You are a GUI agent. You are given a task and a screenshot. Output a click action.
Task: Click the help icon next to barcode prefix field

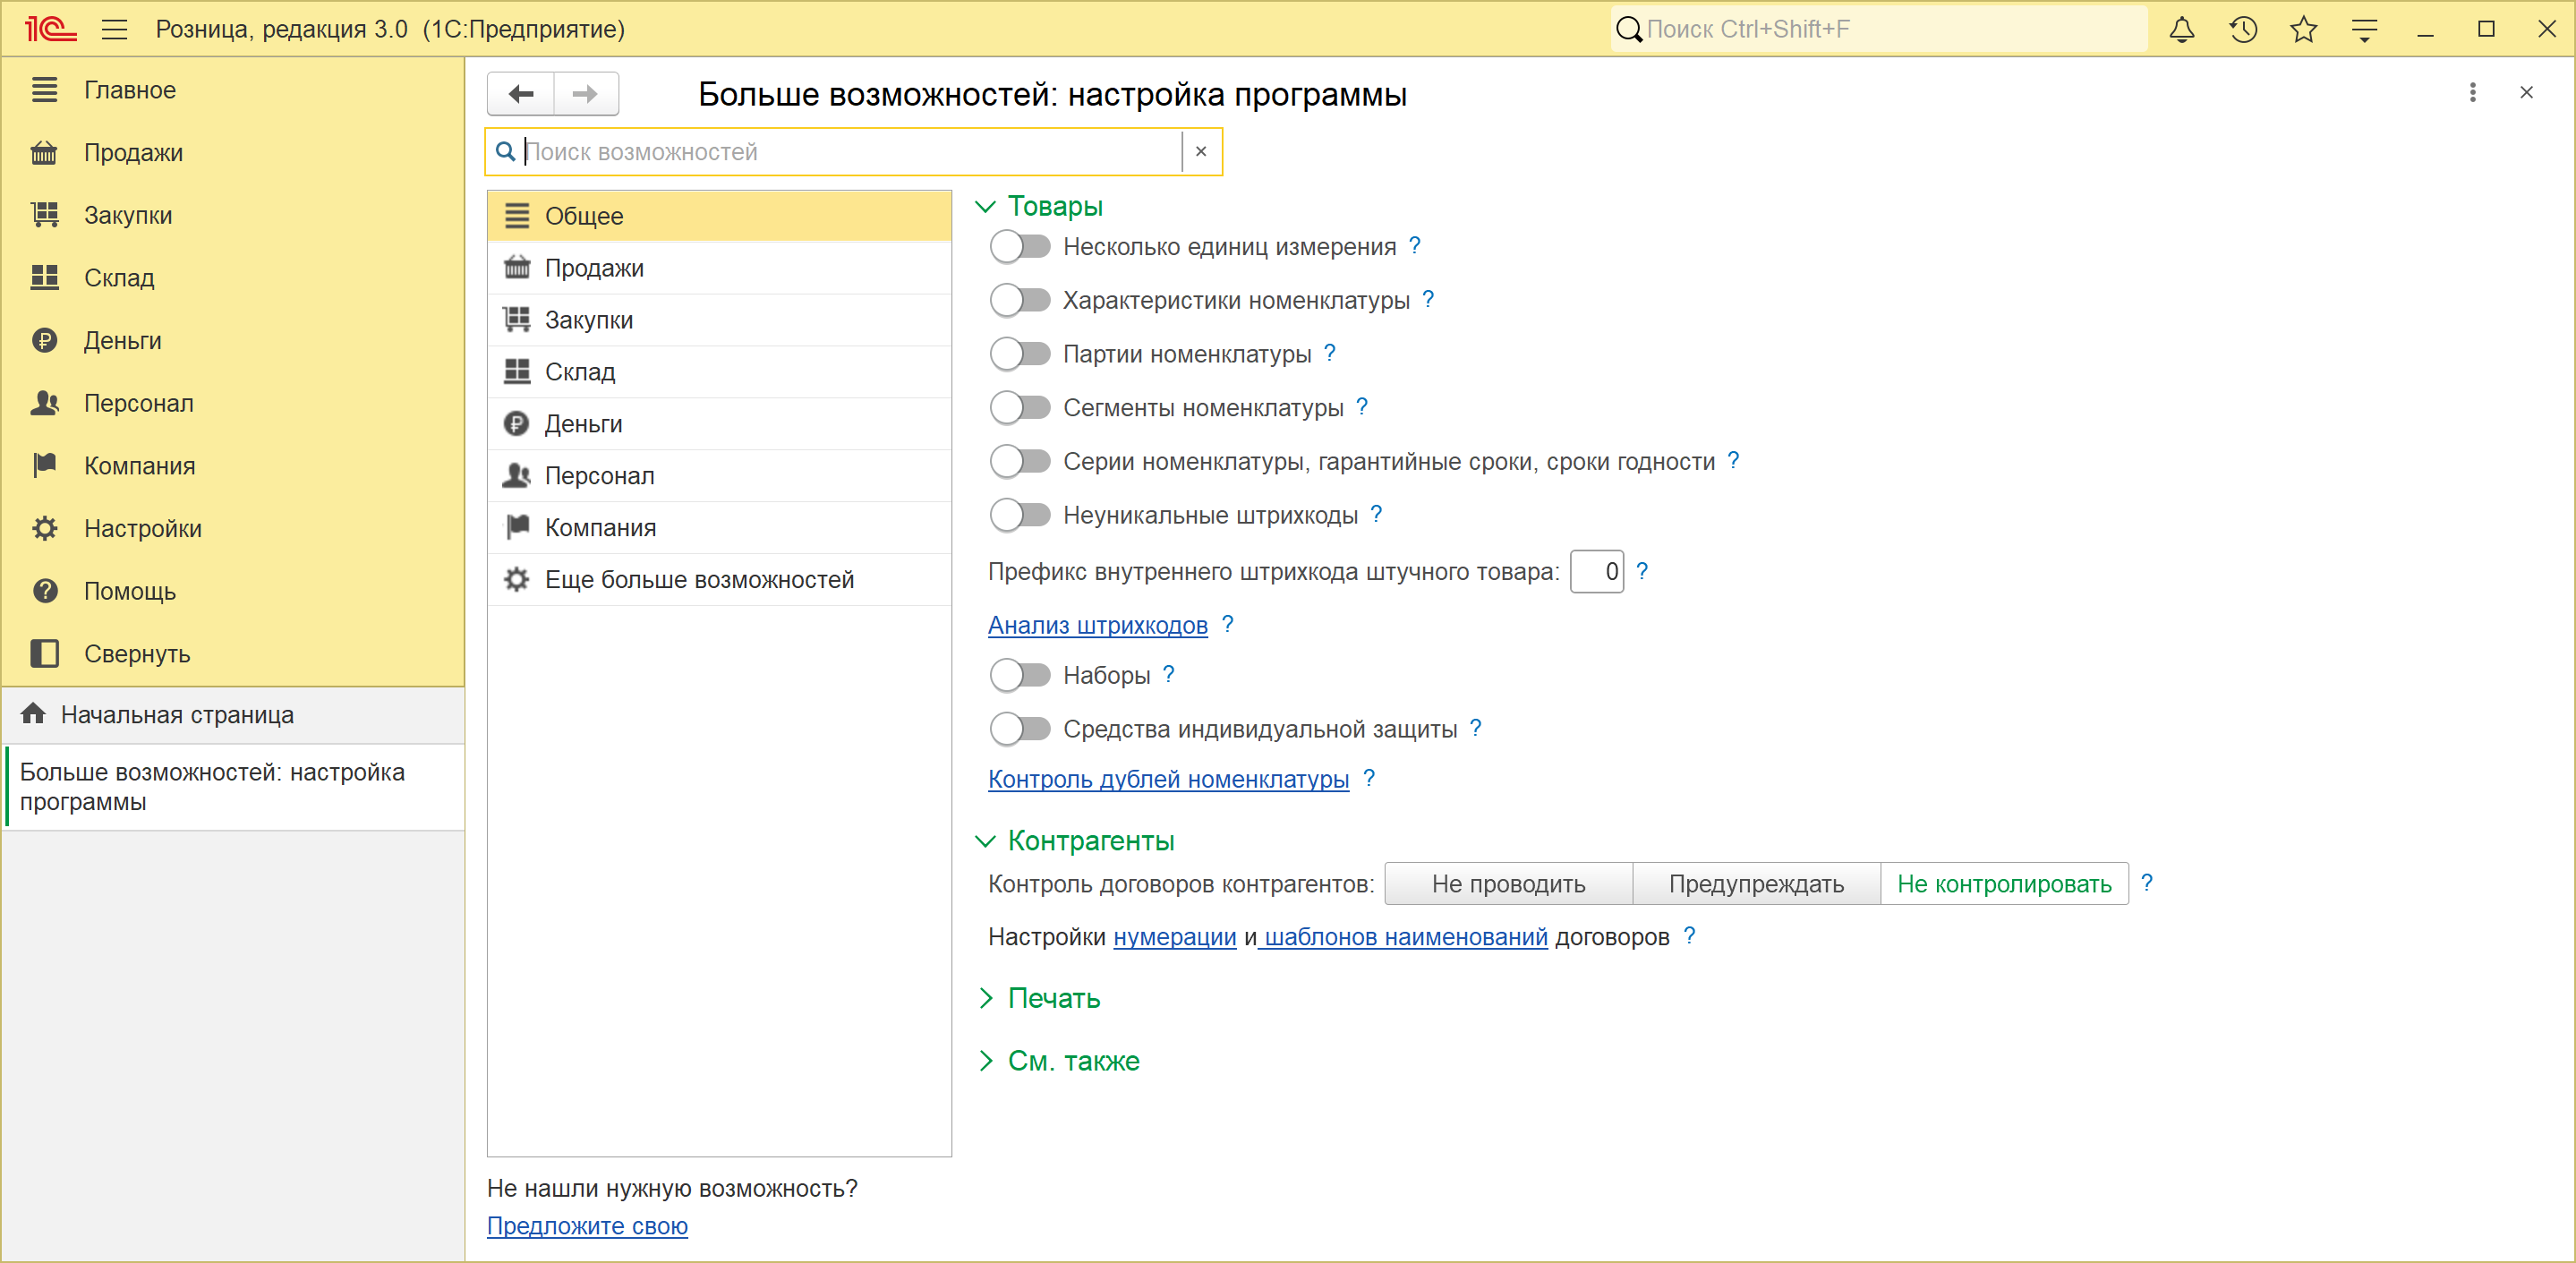[x=1642, y=571]
